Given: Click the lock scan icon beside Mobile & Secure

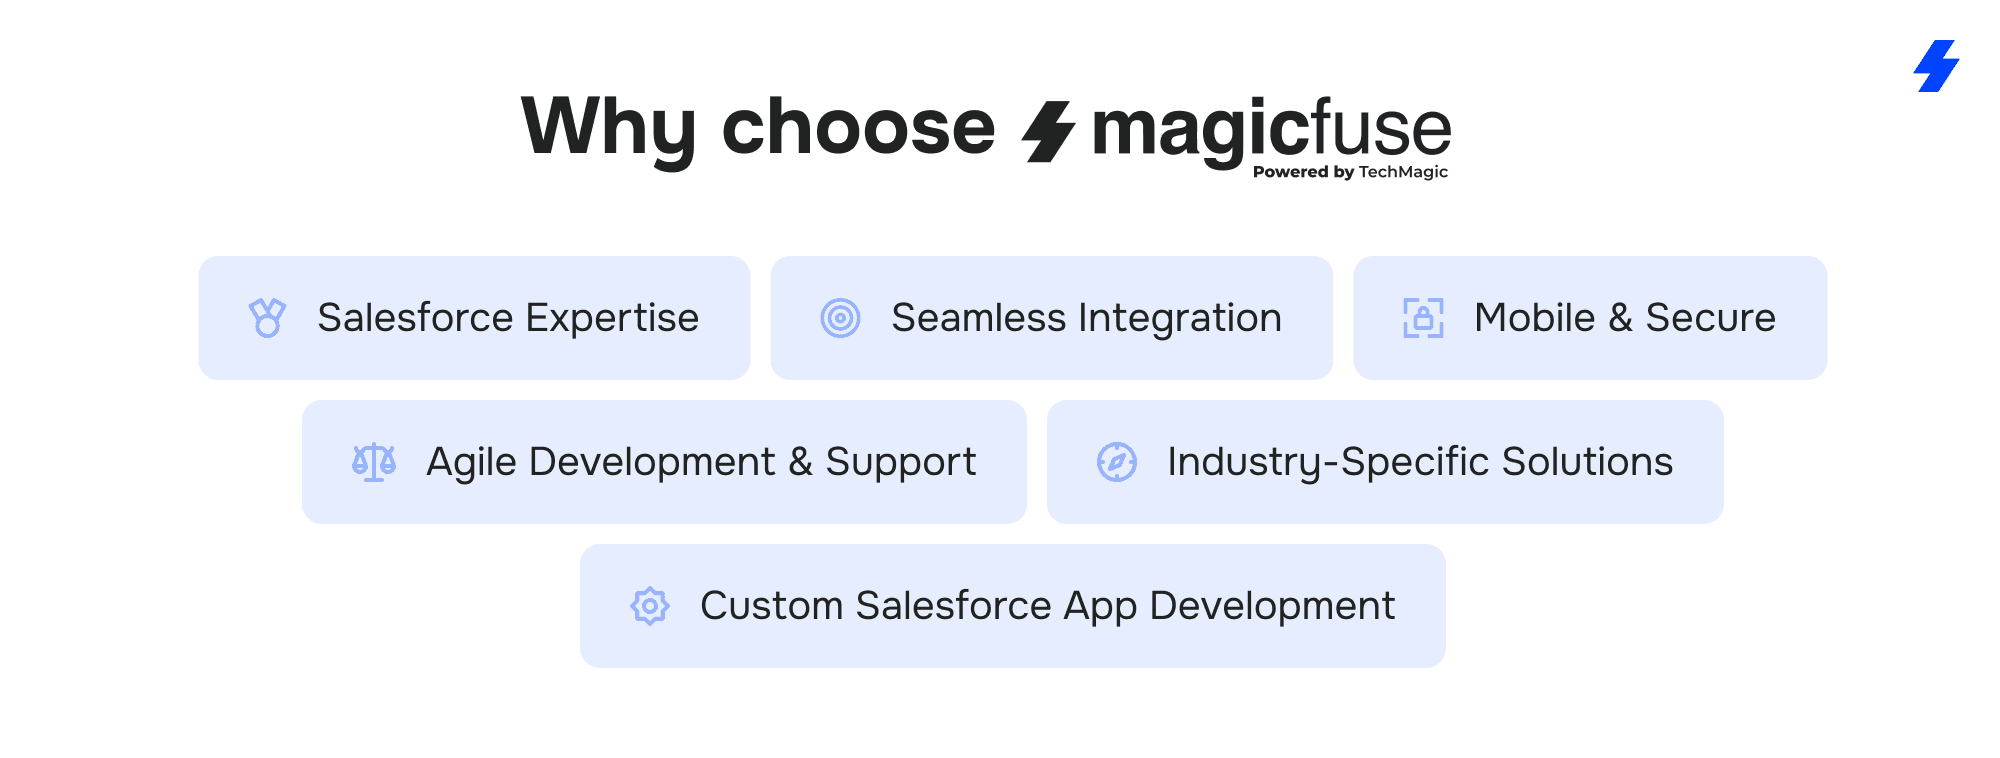Looking at the screenshot, I should pyautogui.click(x=1423, y=318).
